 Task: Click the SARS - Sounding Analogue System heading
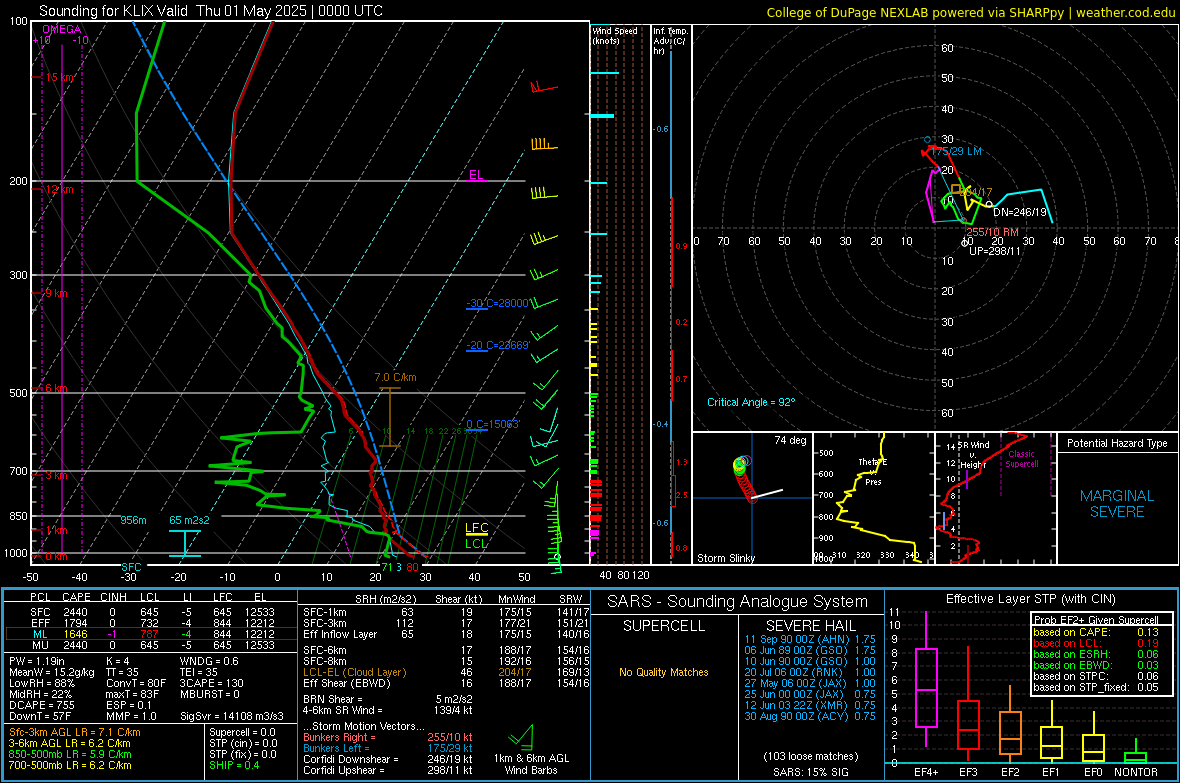point(738,601)
